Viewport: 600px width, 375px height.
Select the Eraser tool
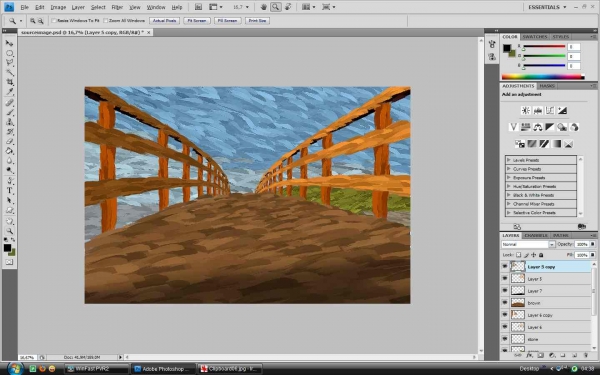[10, 142]
